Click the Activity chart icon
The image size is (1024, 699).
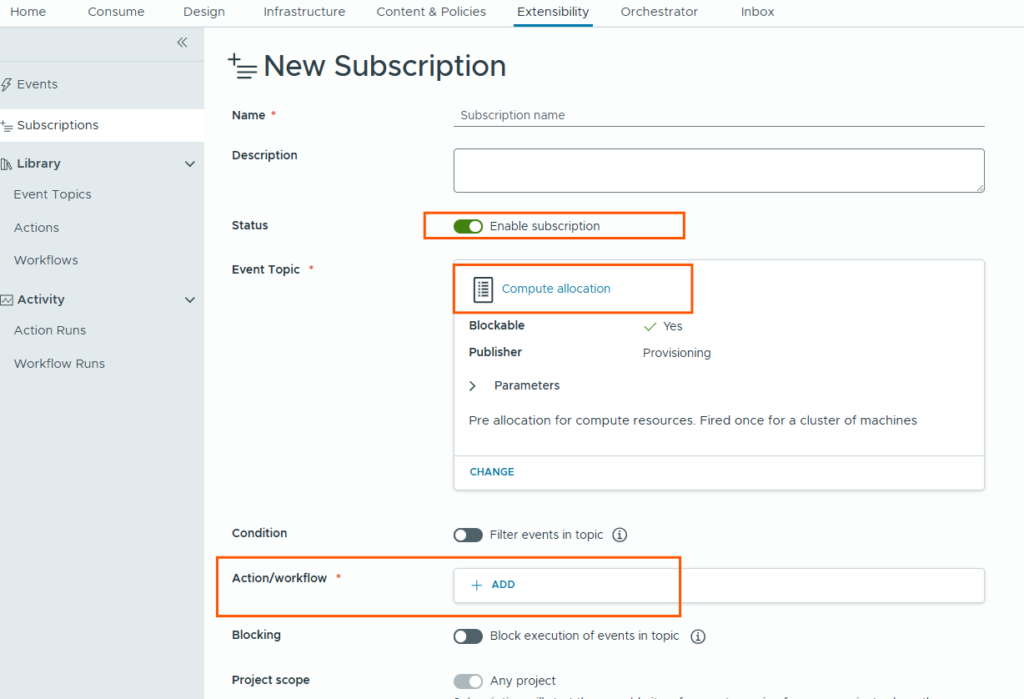pyautogui.click(x=7, y=300)
